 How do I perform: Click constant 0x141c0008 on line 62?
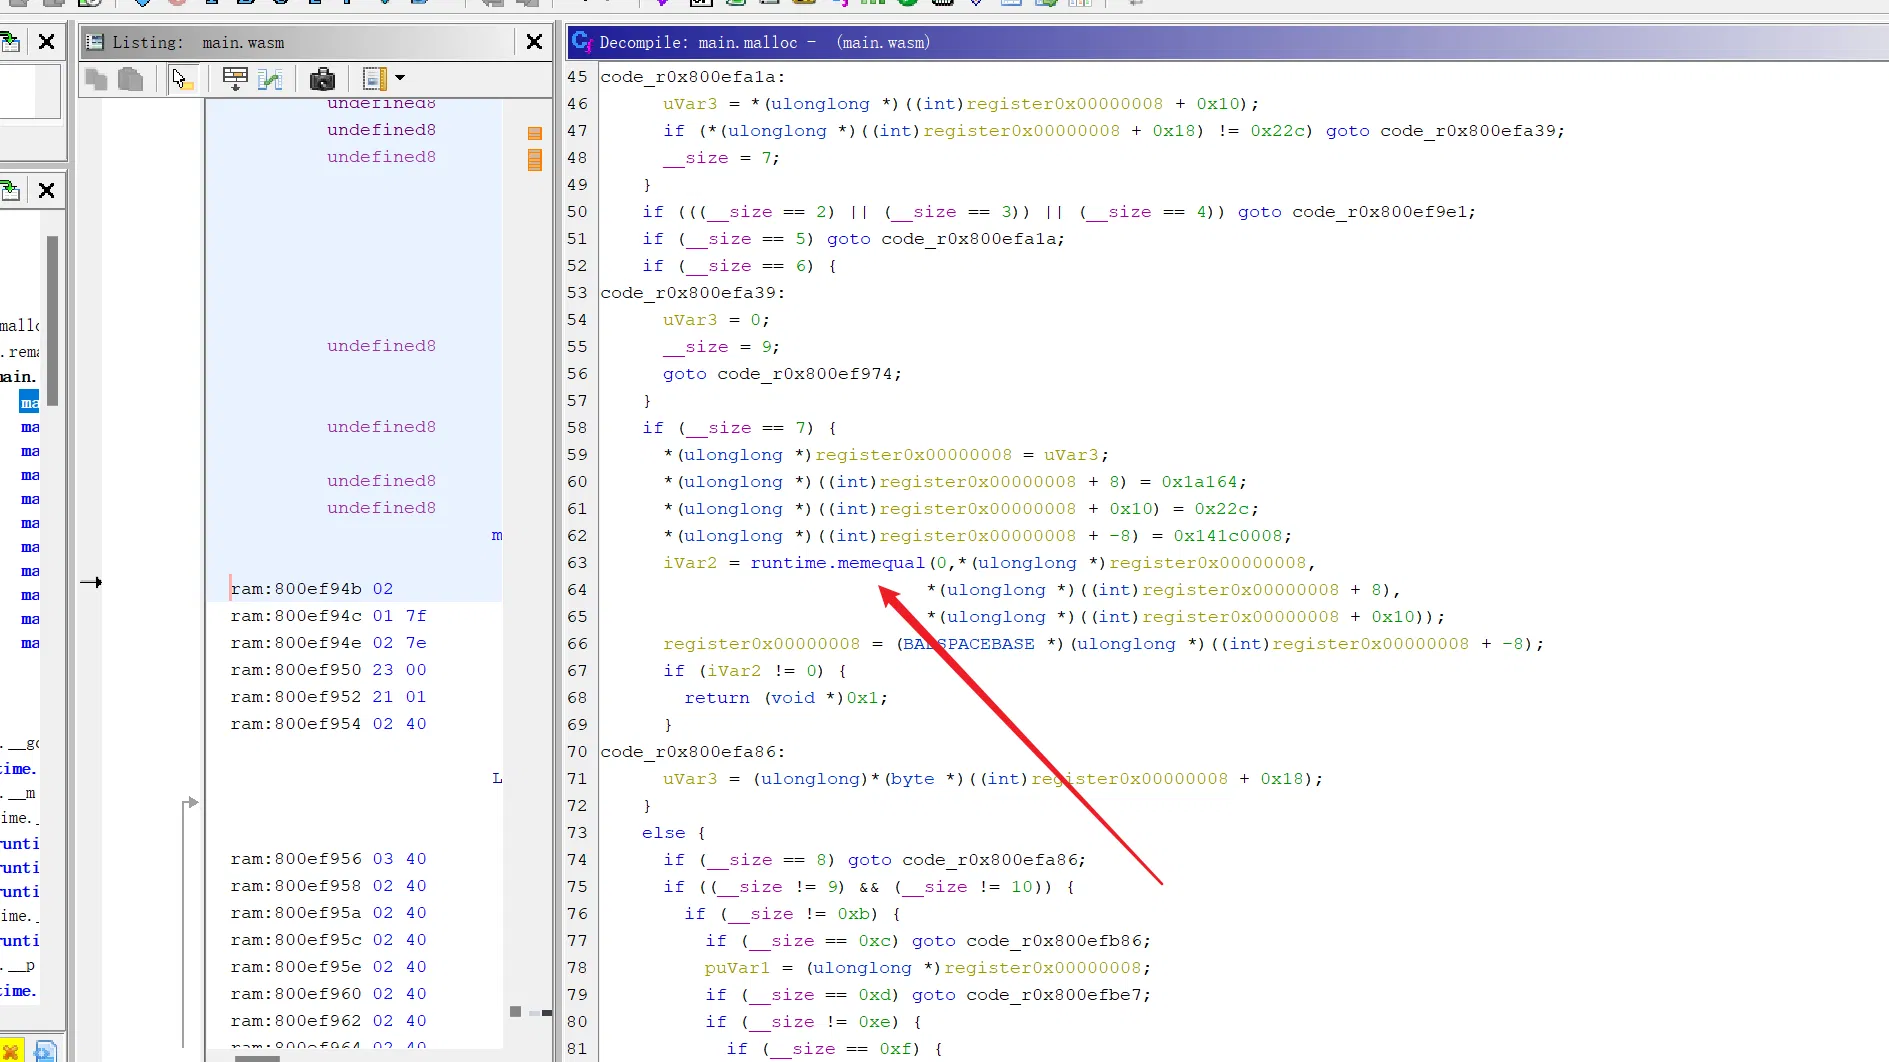coord(1228,536)
